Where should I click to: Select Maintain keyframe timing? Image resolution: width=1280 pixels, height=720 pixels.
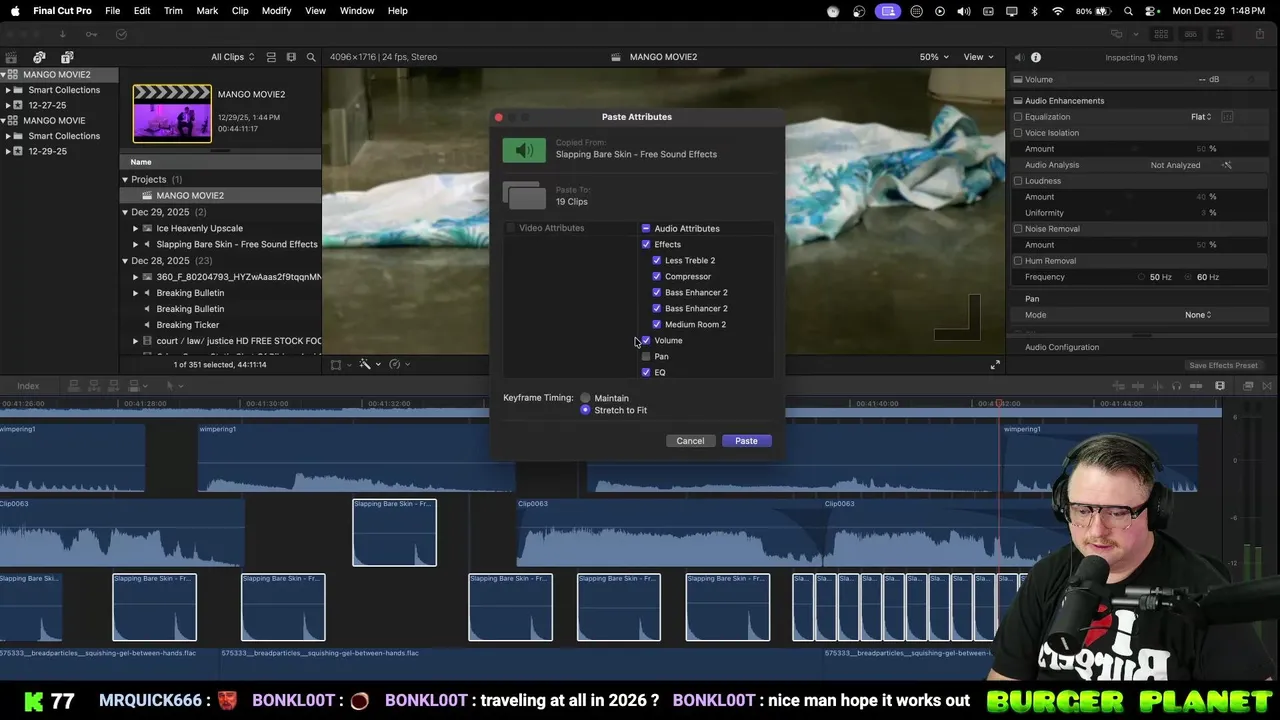(x=586, y=398)
